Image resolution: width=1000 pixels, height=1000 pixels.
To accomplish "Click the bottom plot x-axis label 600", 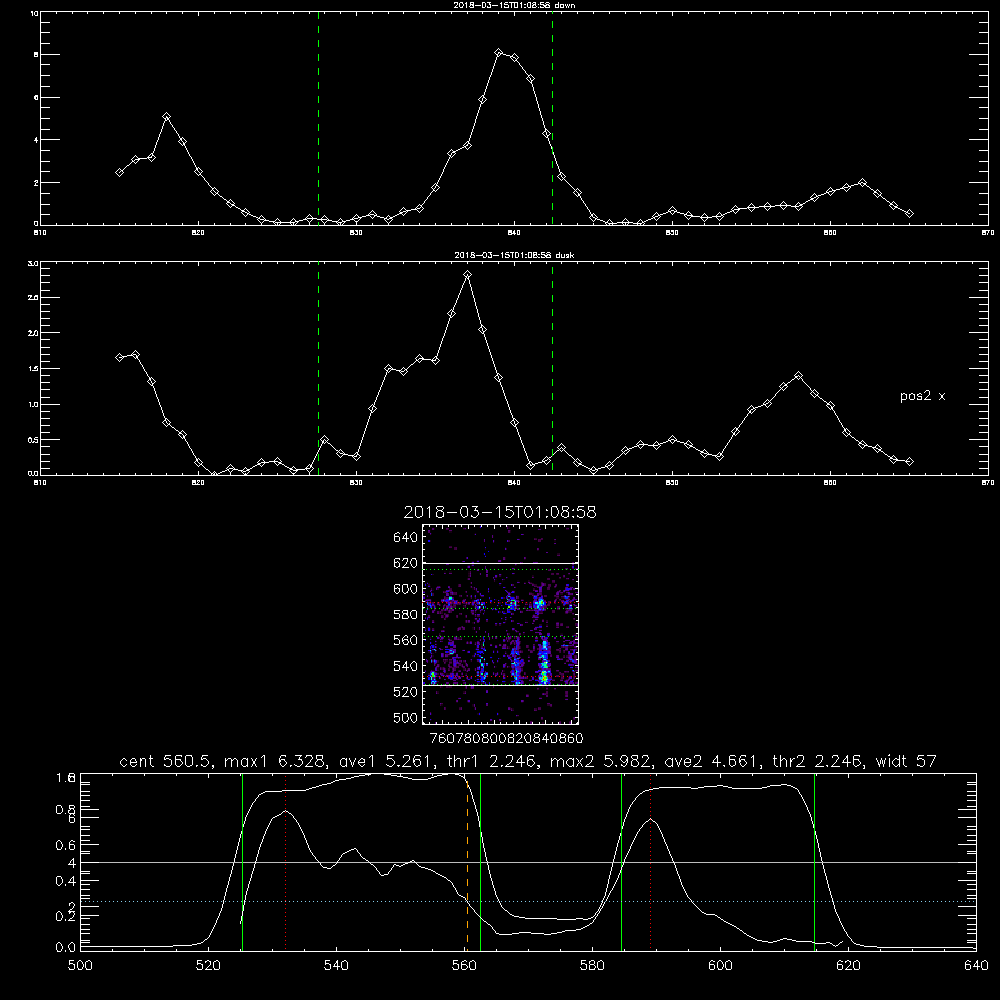I will pos(721,966).
